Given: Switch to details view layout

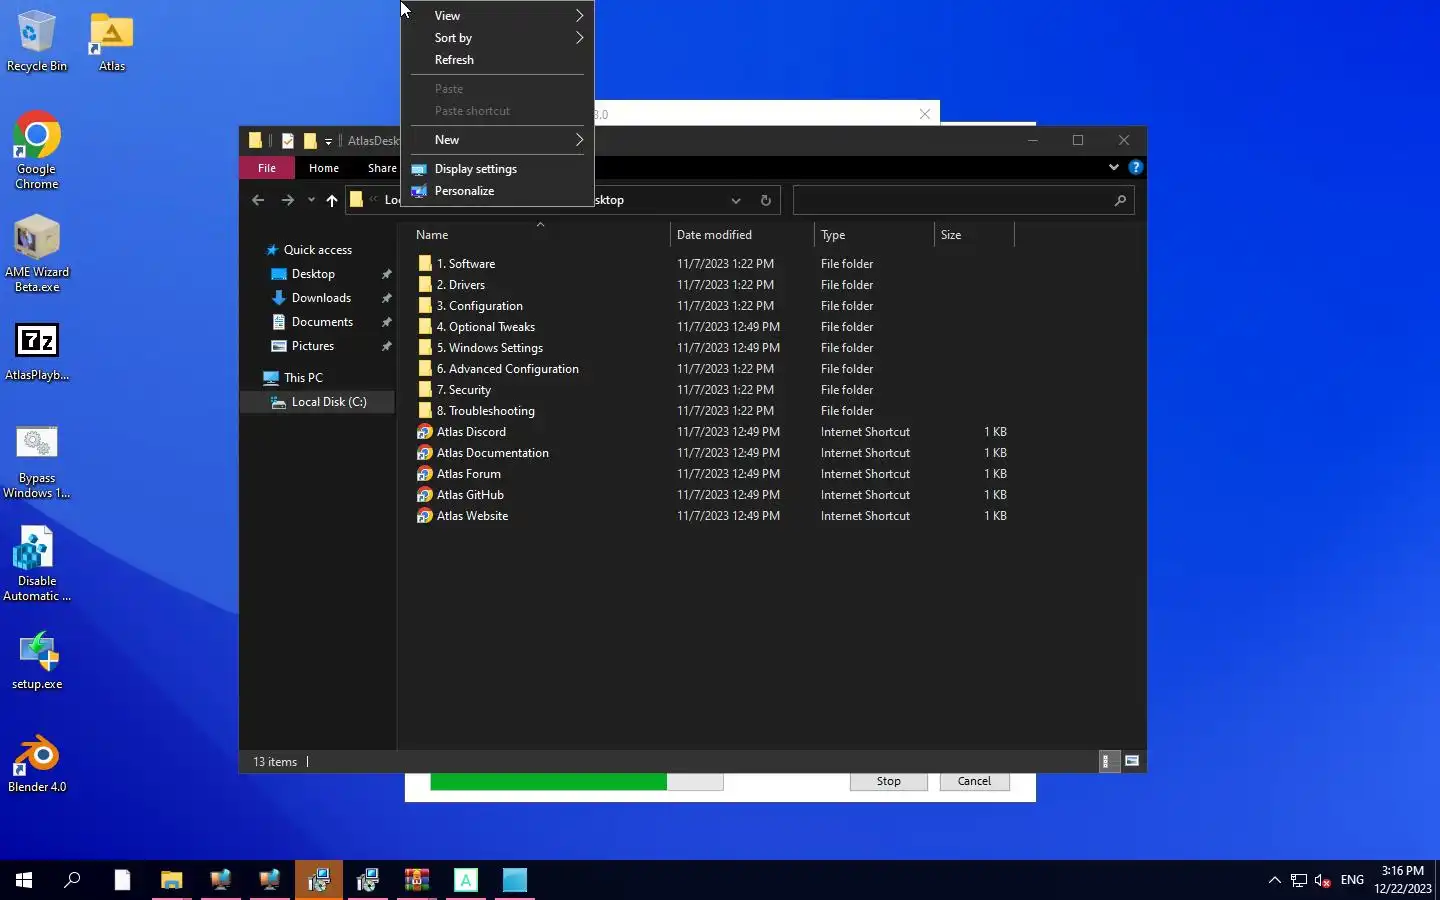Looking at the screenshot, I should (1108, 761).
